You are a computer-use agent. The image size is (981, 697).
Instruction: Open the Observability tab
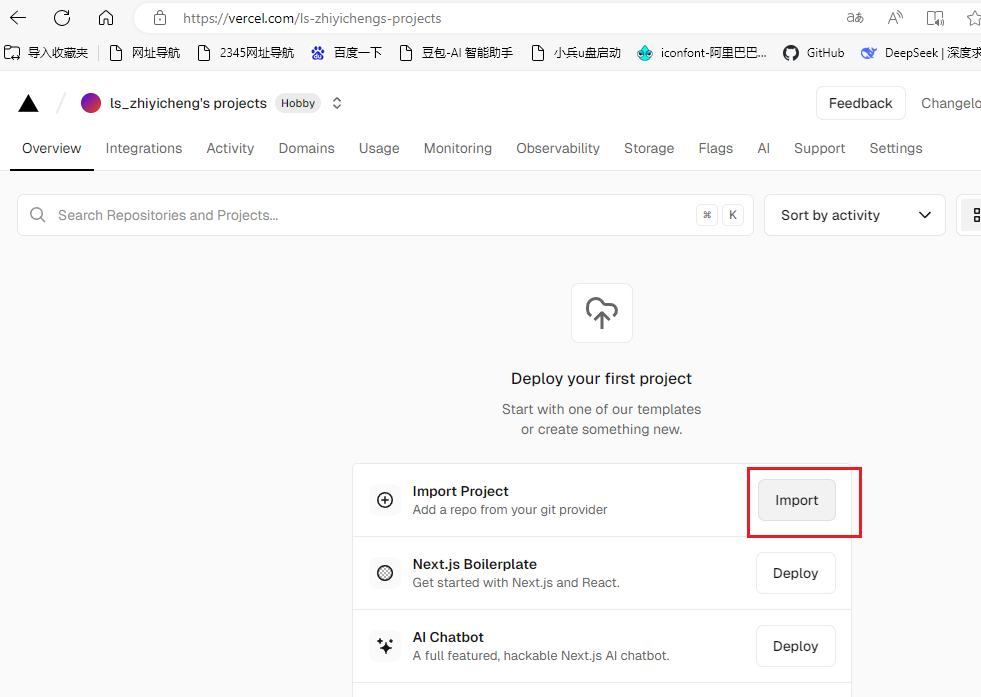558,148
